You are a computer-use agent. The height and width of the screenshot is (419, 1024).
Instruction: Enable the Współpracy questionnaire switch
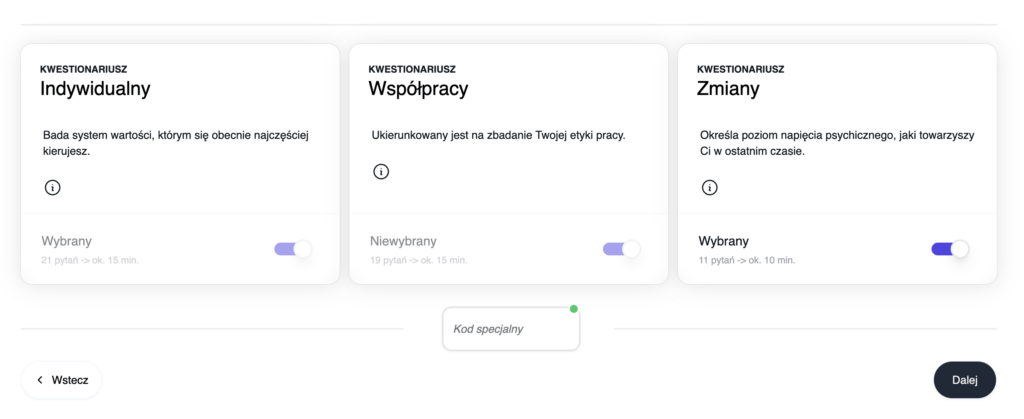[x=621, y=249]
